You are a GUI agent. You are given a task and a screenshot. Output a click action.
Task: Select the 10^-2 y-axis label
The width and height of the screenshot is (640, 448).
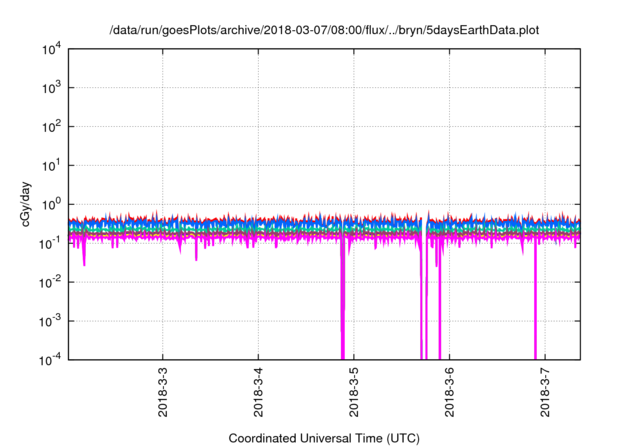[50, 282]
